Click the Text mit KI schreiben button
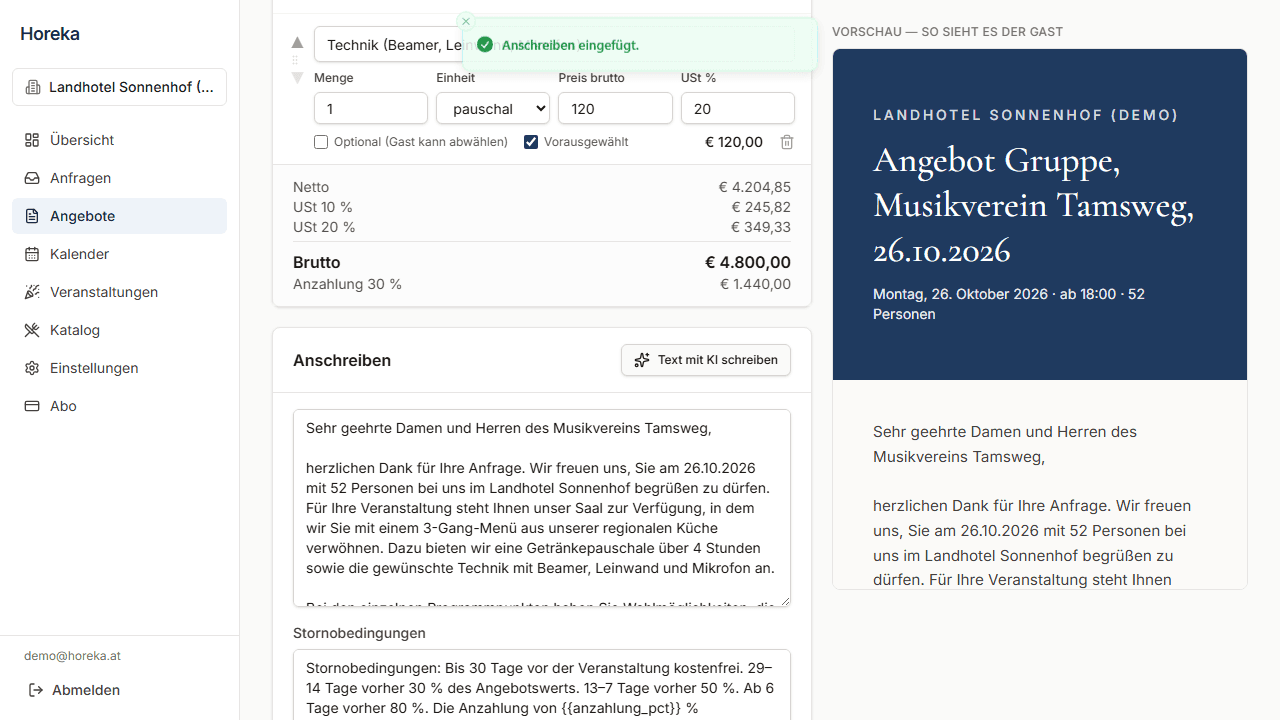 706,360
